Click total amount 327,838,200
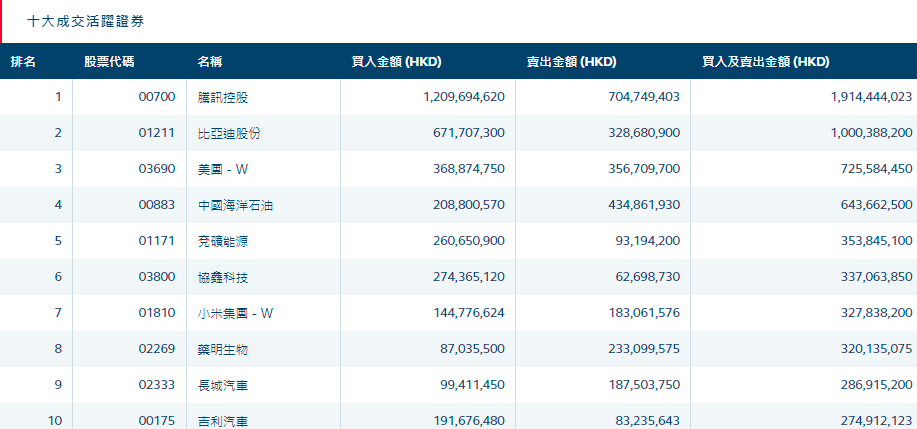Viewport: 917px width, 429px height. (876, 313)
